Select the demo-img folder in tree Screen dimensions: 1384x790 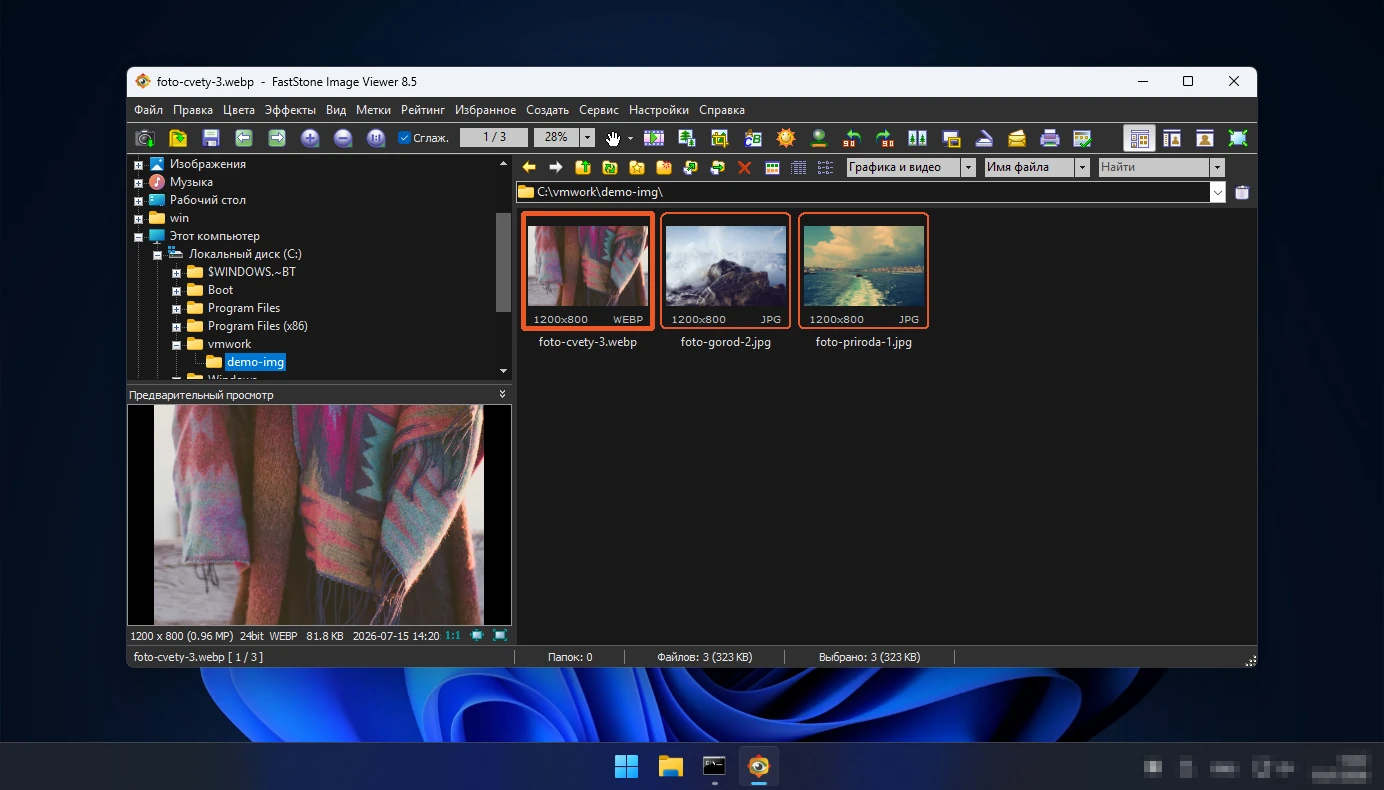255,362
